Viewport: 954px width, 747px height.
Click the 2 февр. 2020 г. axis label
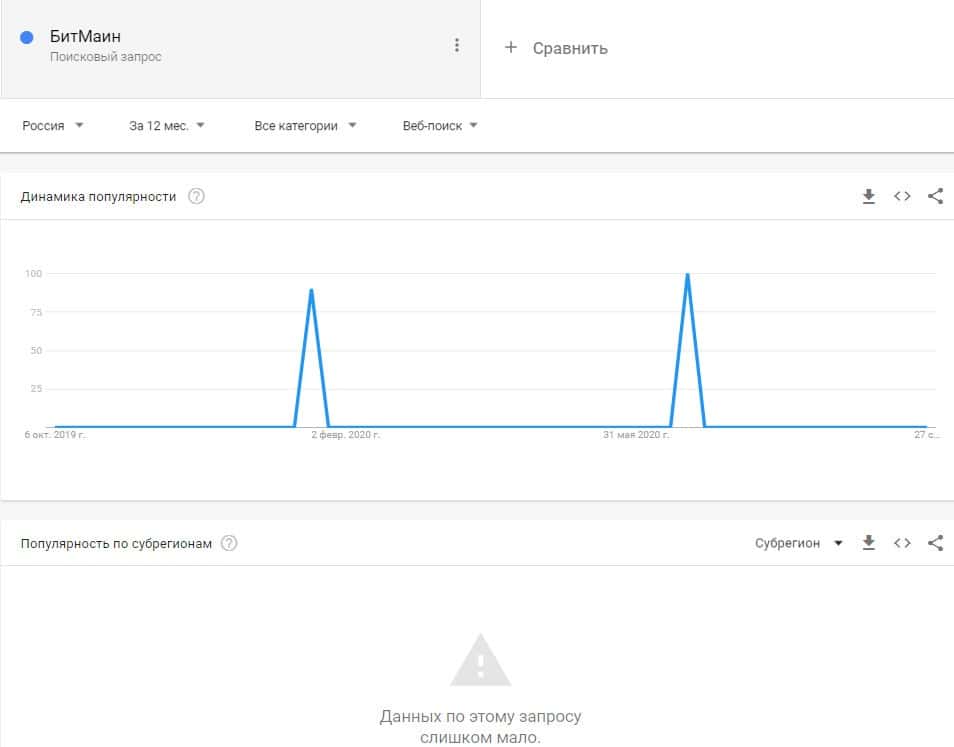[x=346, y=435]
